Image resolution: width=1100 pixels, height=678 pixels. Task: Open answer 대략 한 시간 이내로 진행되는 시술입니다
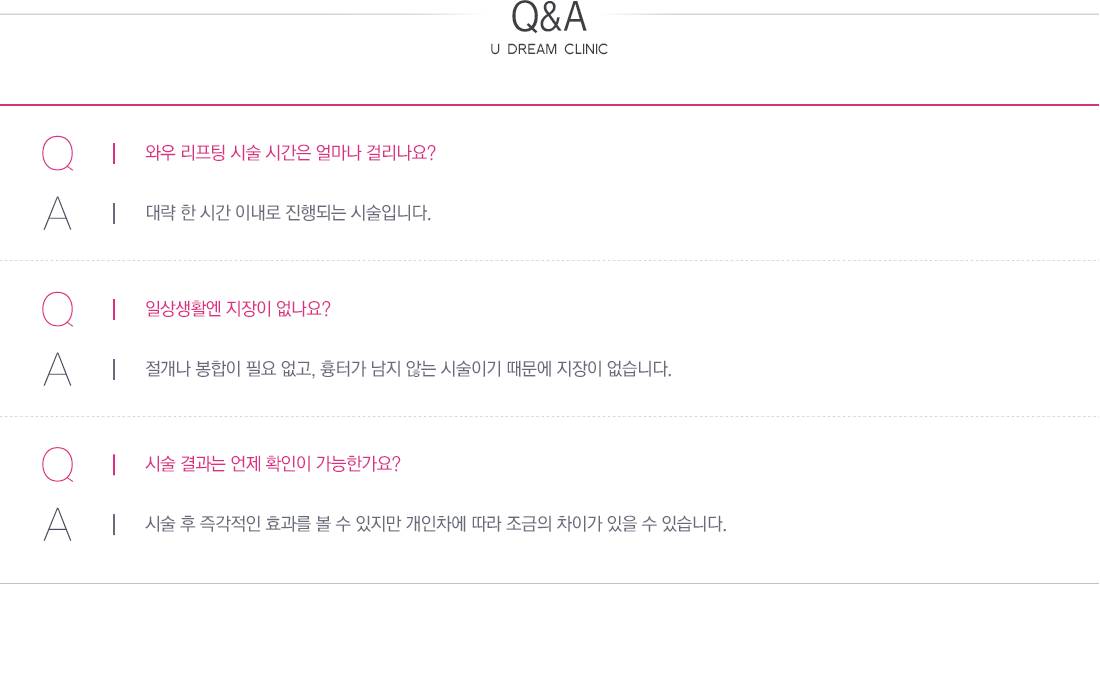coord(288,213)
